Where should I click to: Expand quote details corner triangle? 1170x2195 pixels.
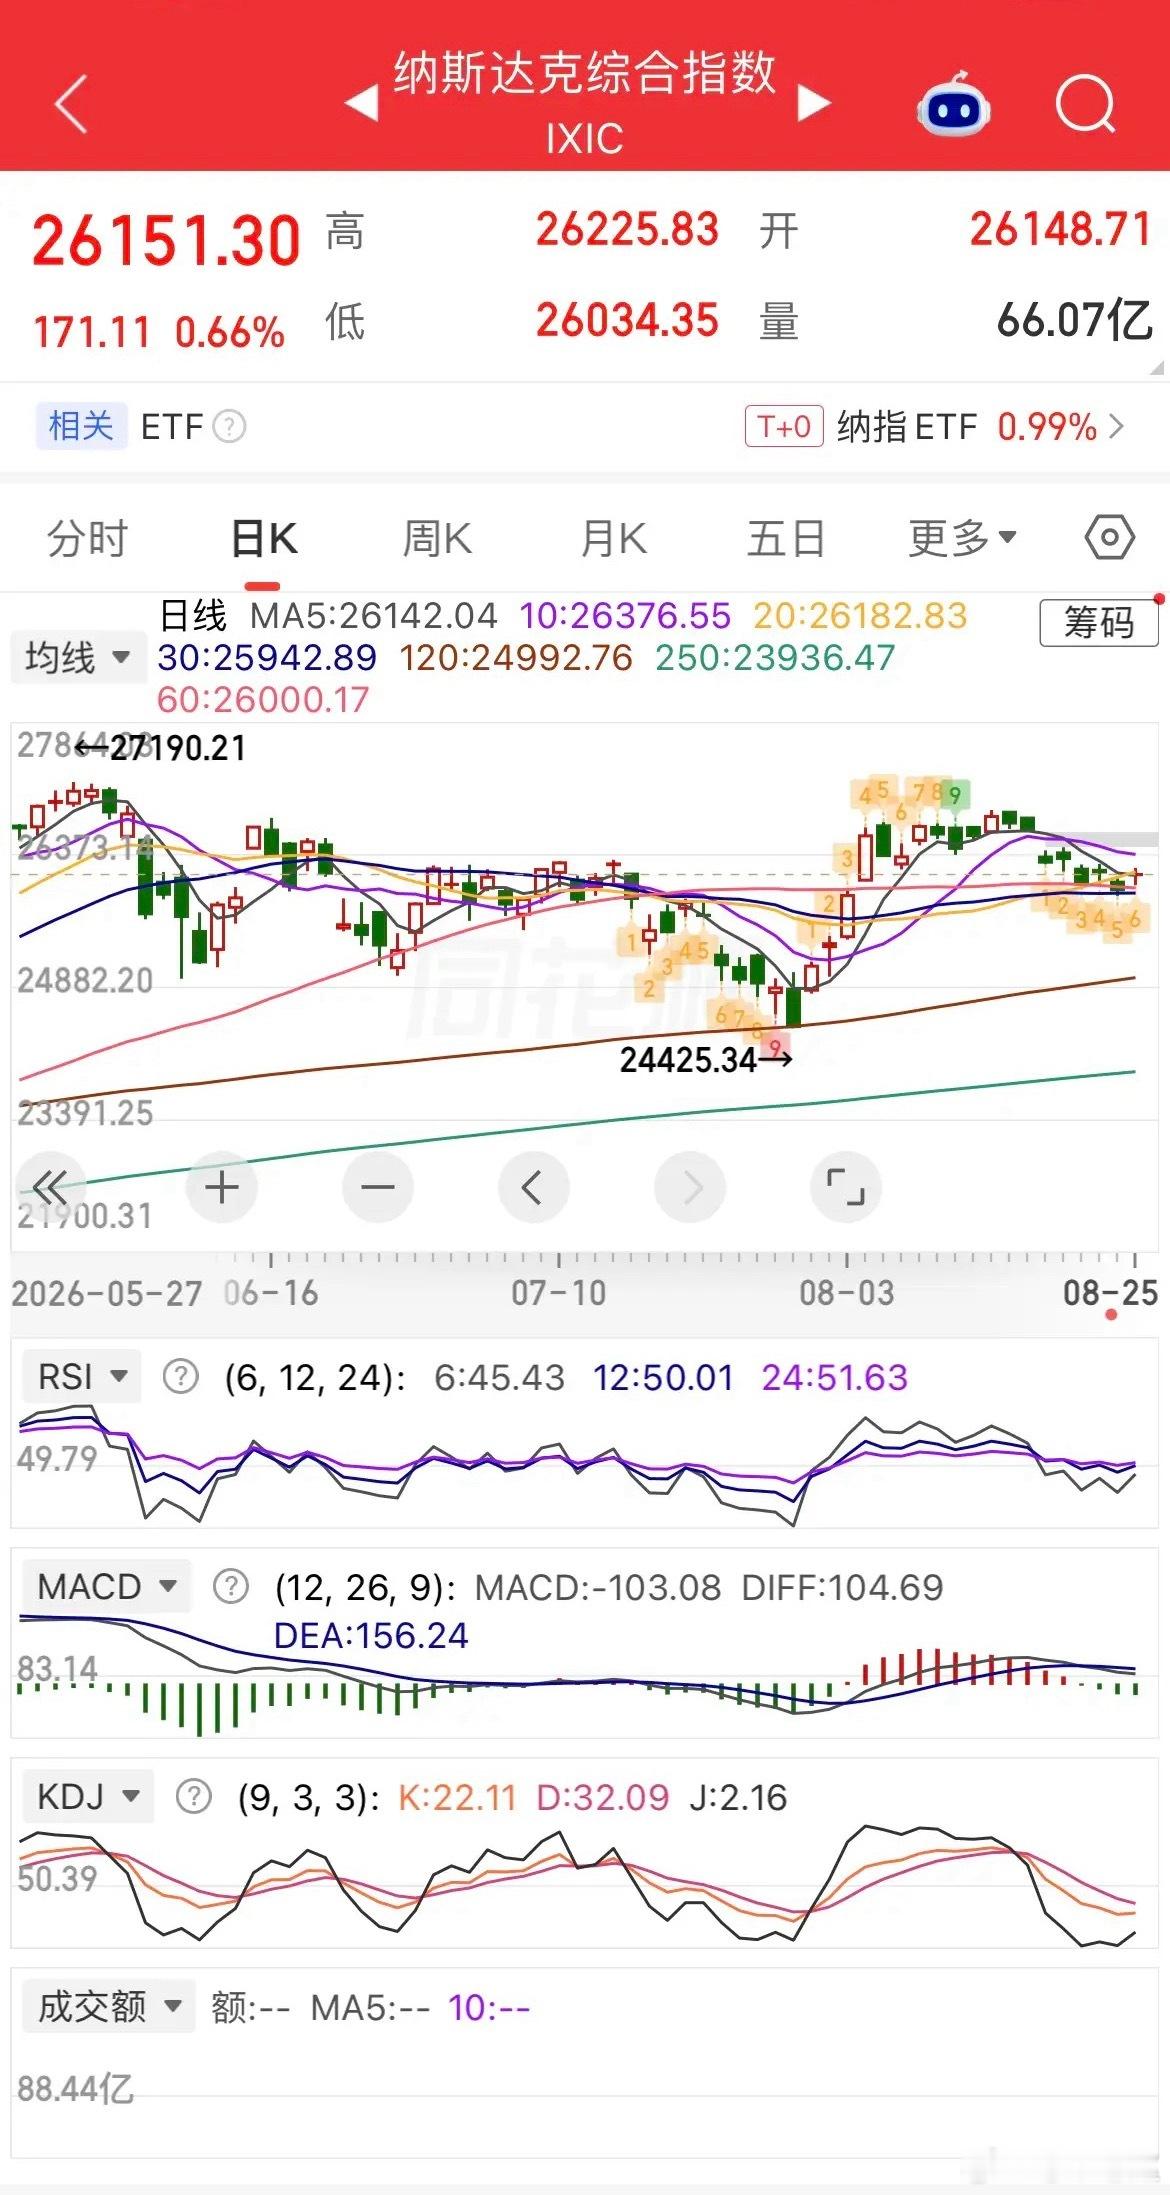point(1157,368)
